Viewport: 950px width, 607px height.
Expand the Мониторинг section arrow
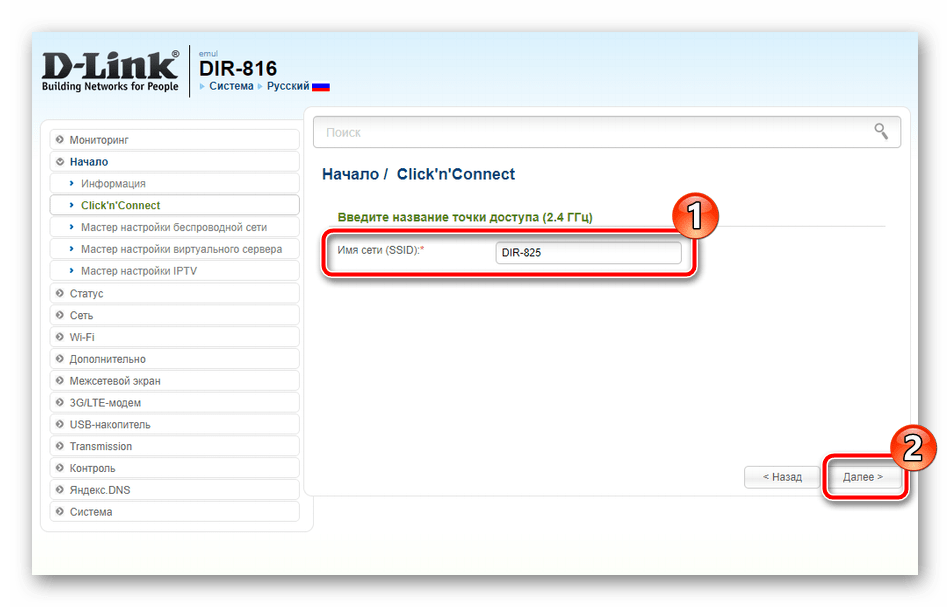59,139
